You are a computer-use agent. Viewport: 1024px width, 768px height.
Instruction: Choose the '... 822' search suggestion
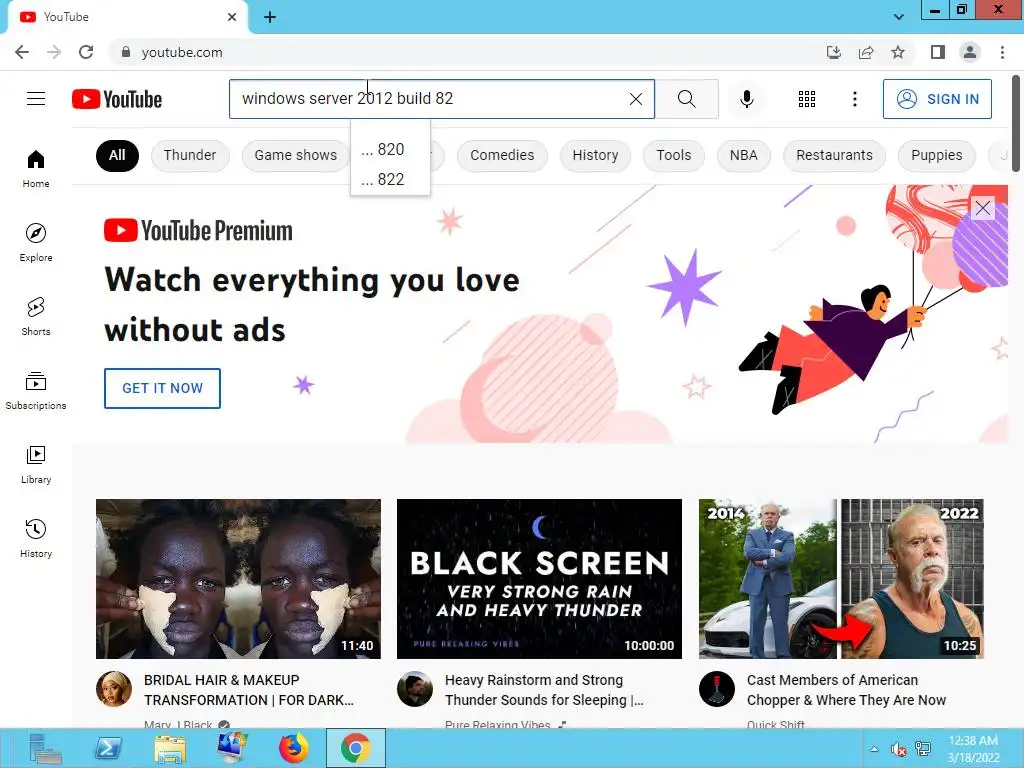(390, 180)
